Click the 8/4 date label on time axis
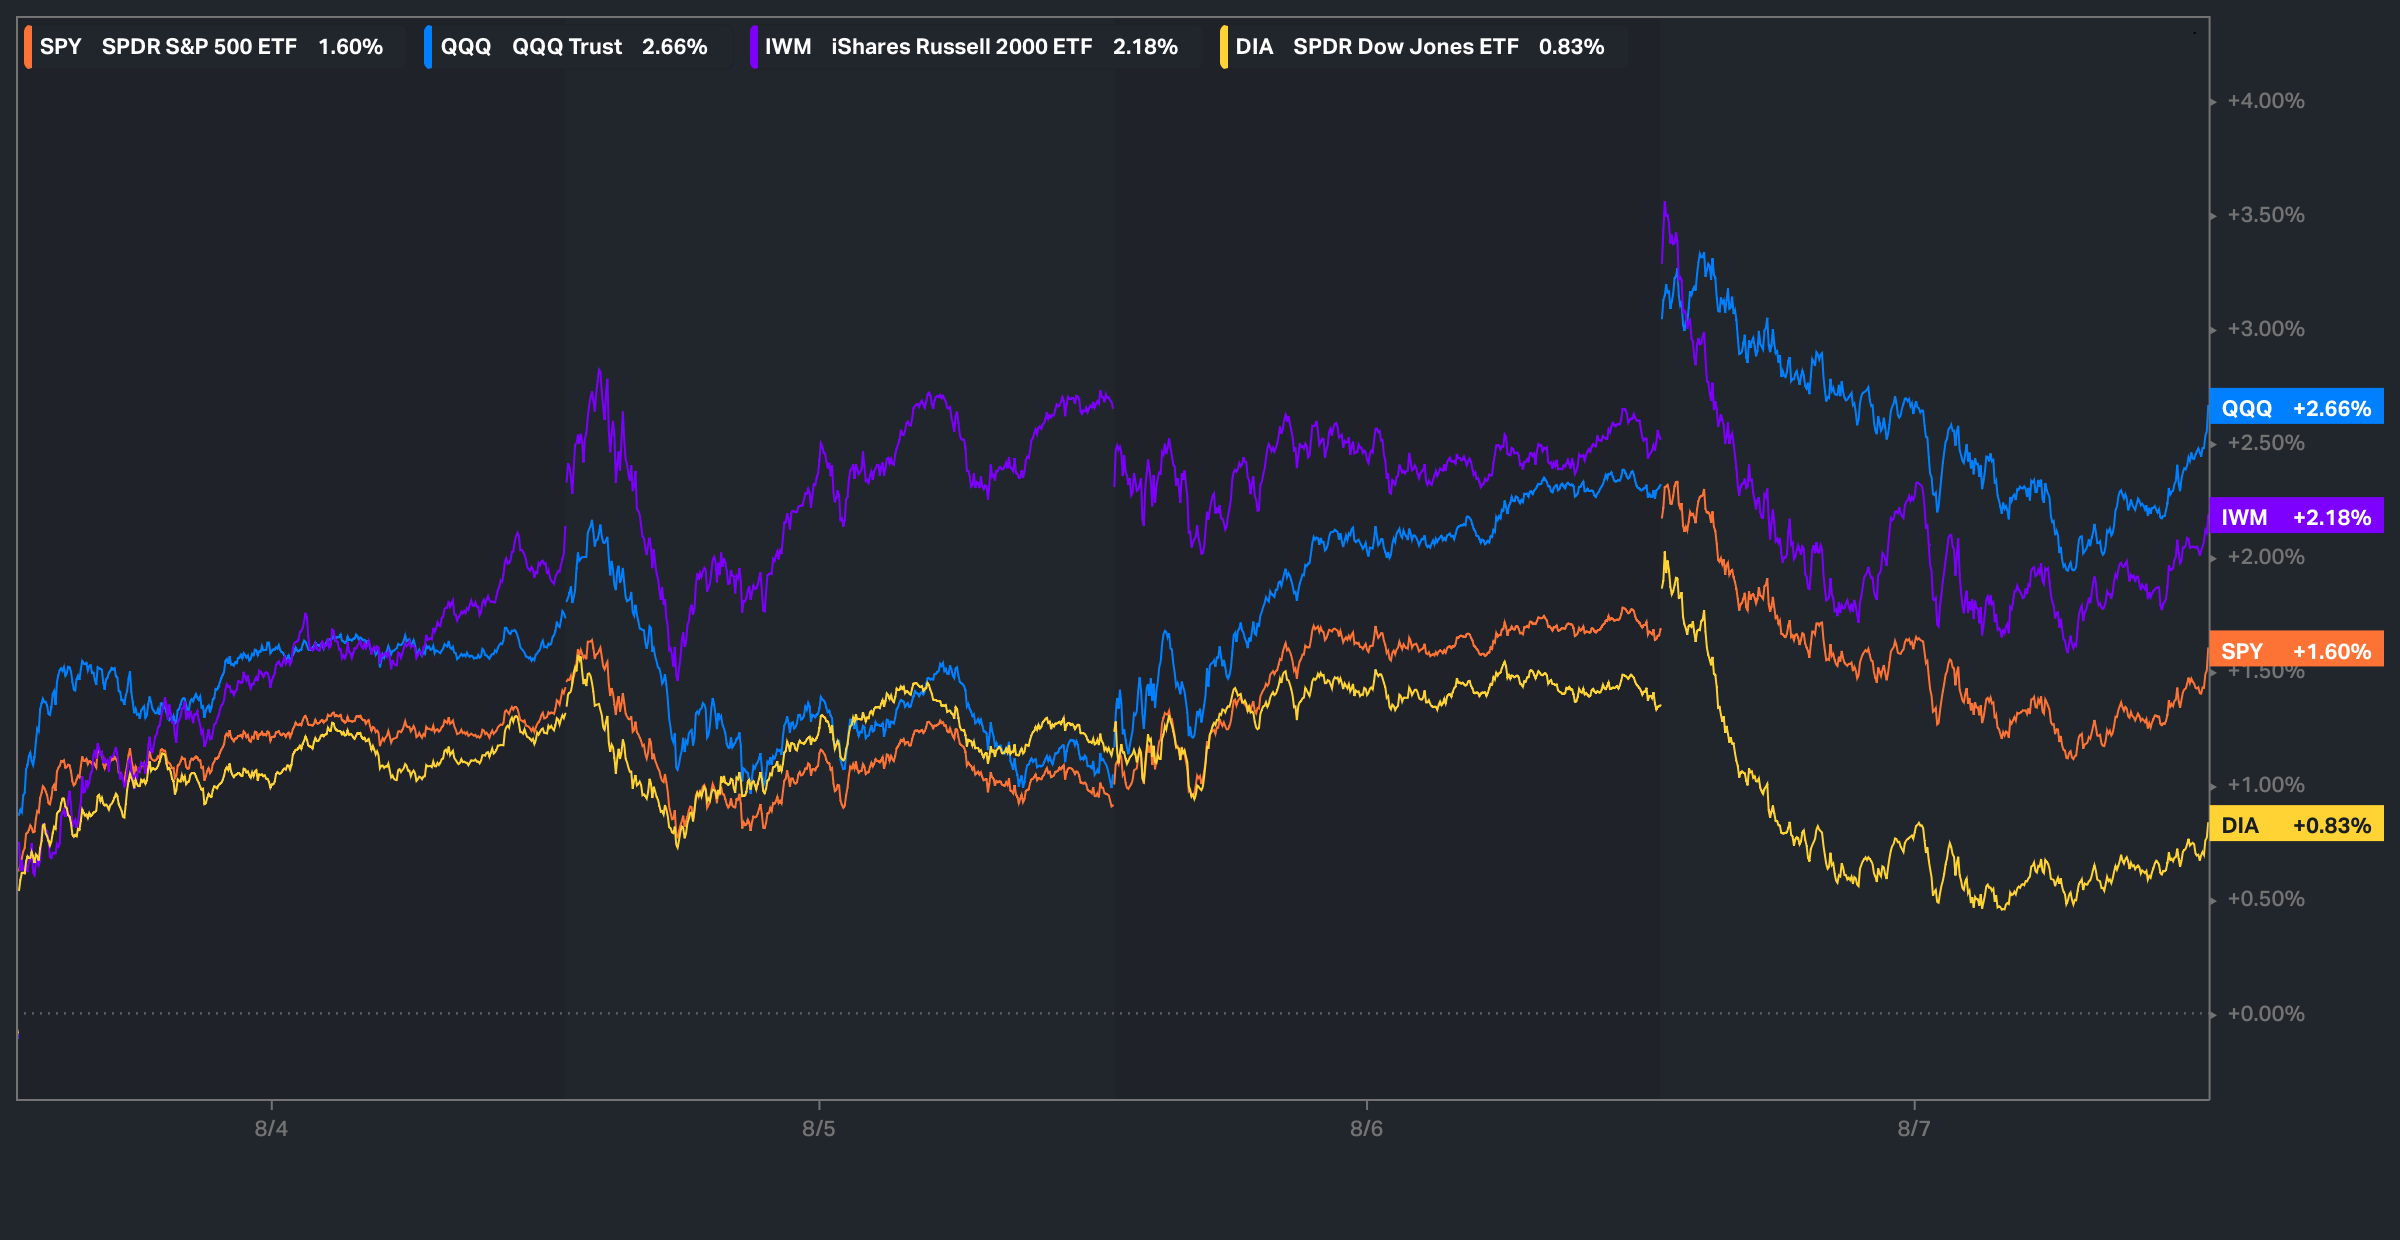Viewport: 2400px width, 1240px height. 271,1128
